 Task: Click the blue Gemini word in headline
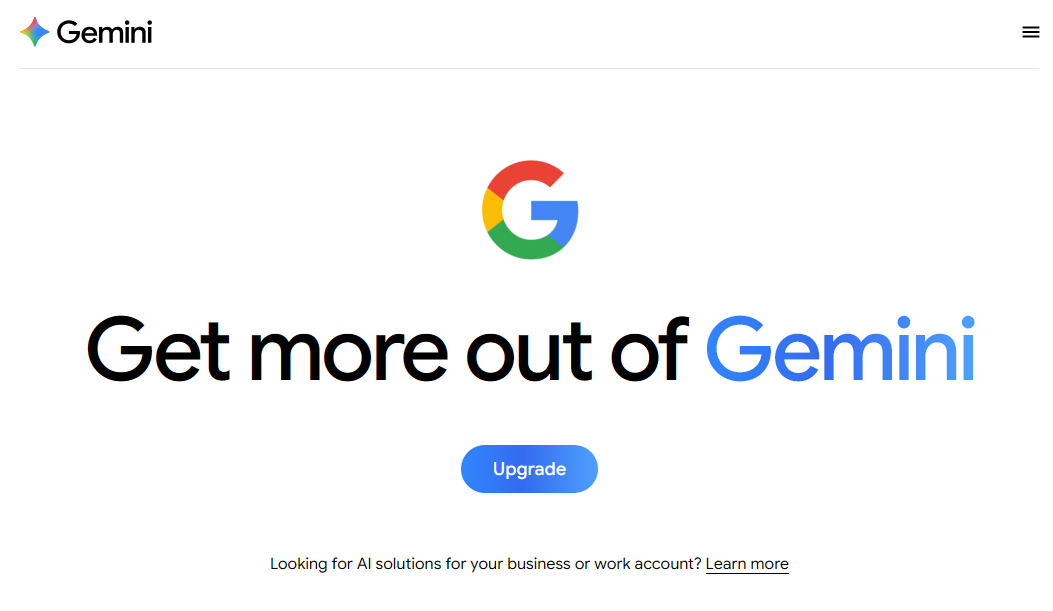(840, 350)
